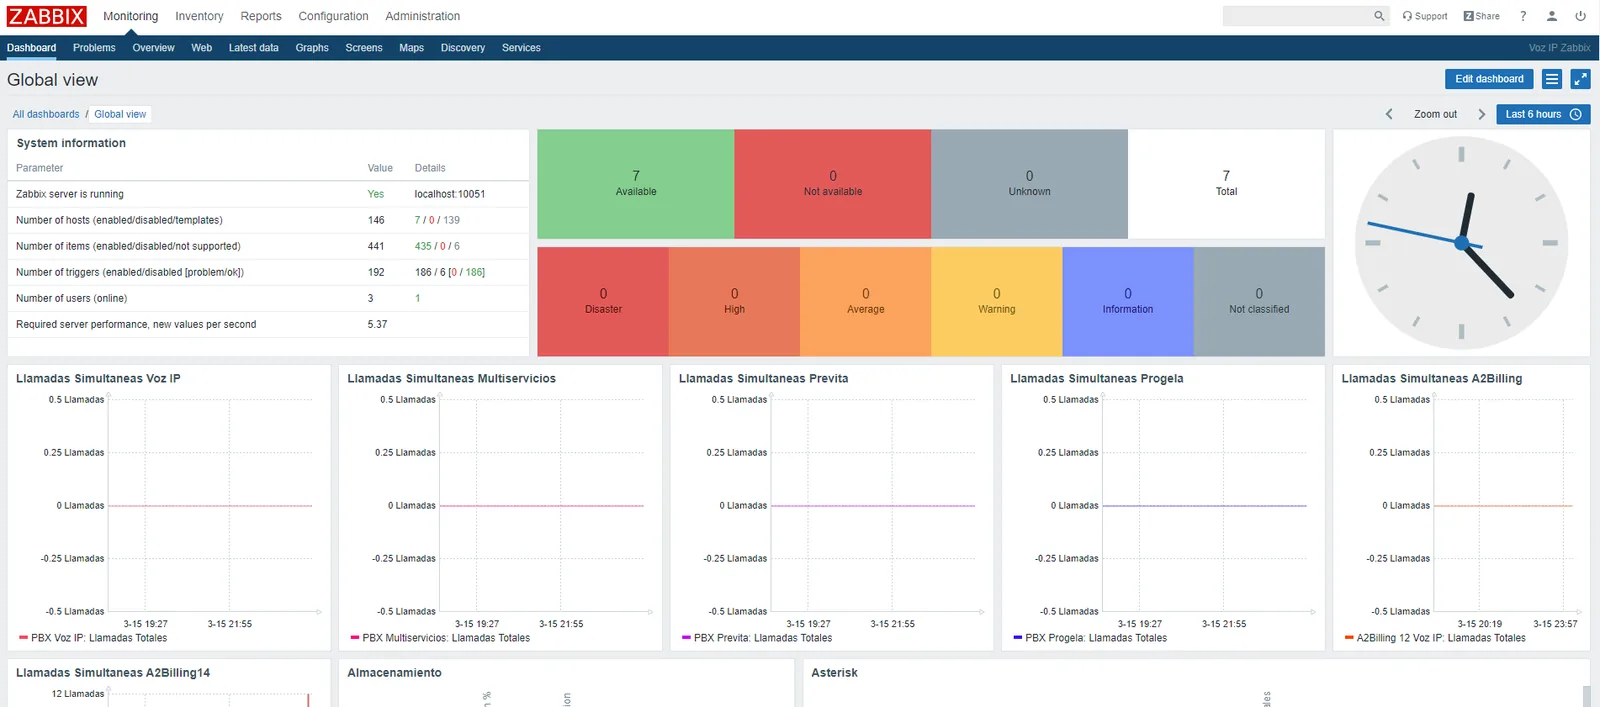Select Problems submenu tab
This screenshot has height=707, width=1600.
94,48
